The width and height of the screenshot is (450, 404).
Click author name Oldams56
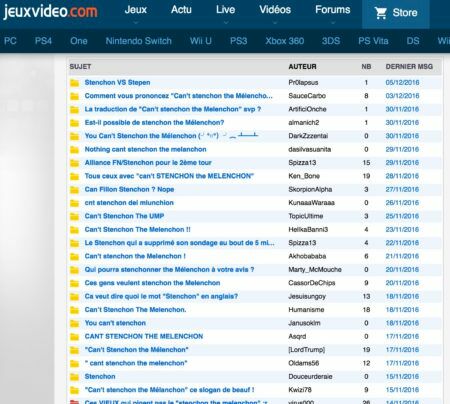tap(304, 363)
